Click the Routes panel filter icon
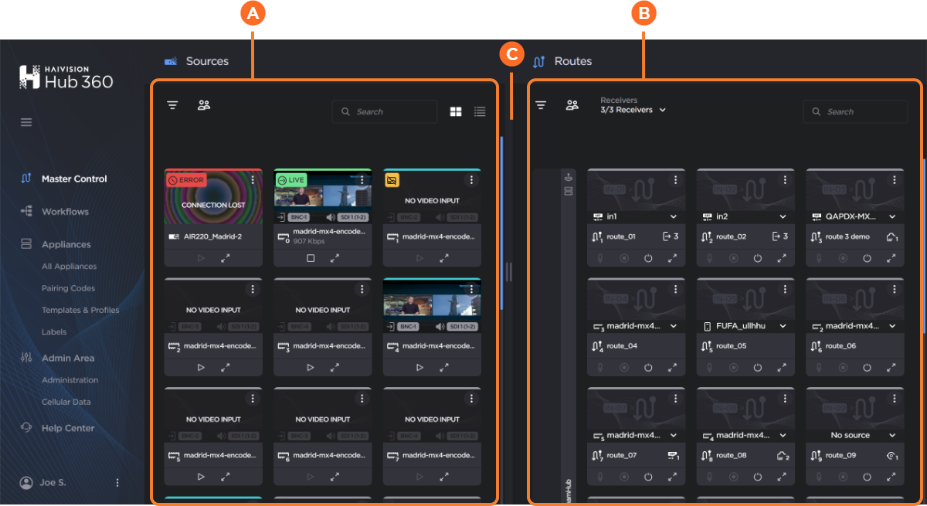Image resolution: width=927 pixels, height=506 pixels. [x=541, y=105]
